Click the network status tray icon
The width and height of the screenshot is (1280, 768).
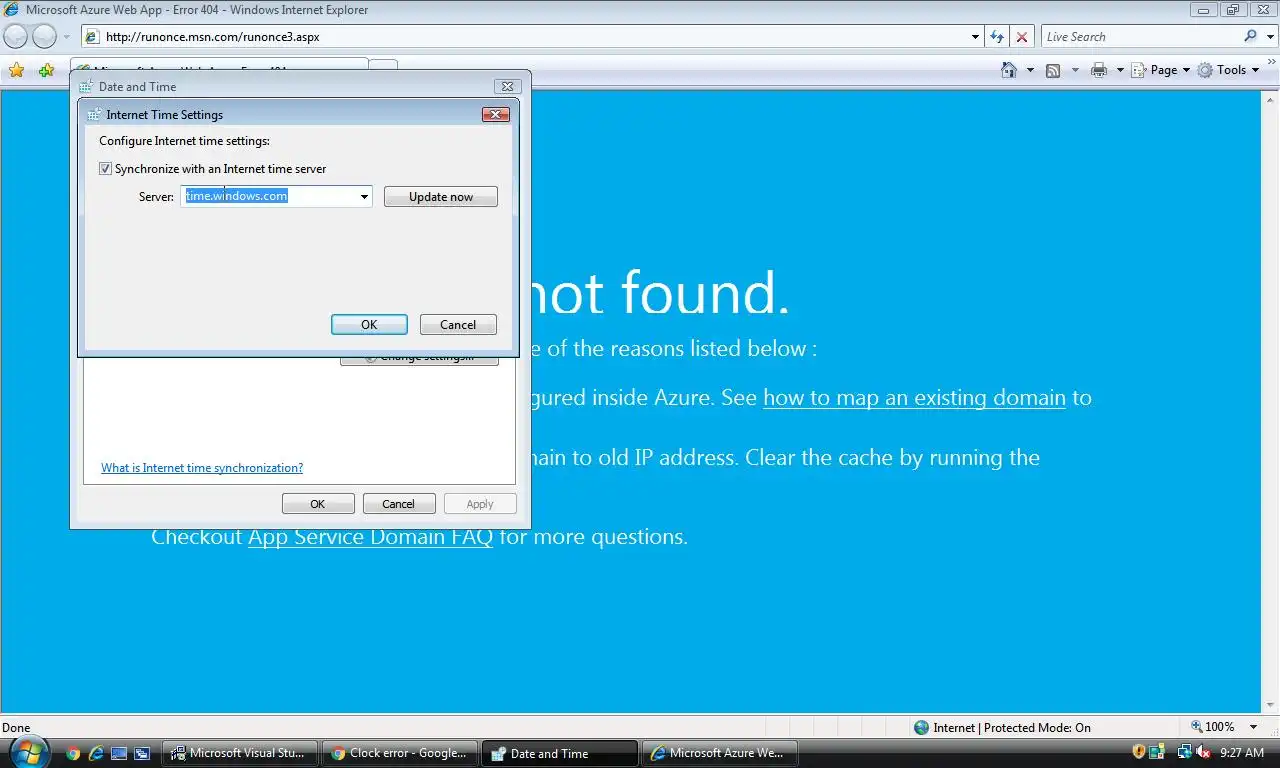pos(1184,752)
